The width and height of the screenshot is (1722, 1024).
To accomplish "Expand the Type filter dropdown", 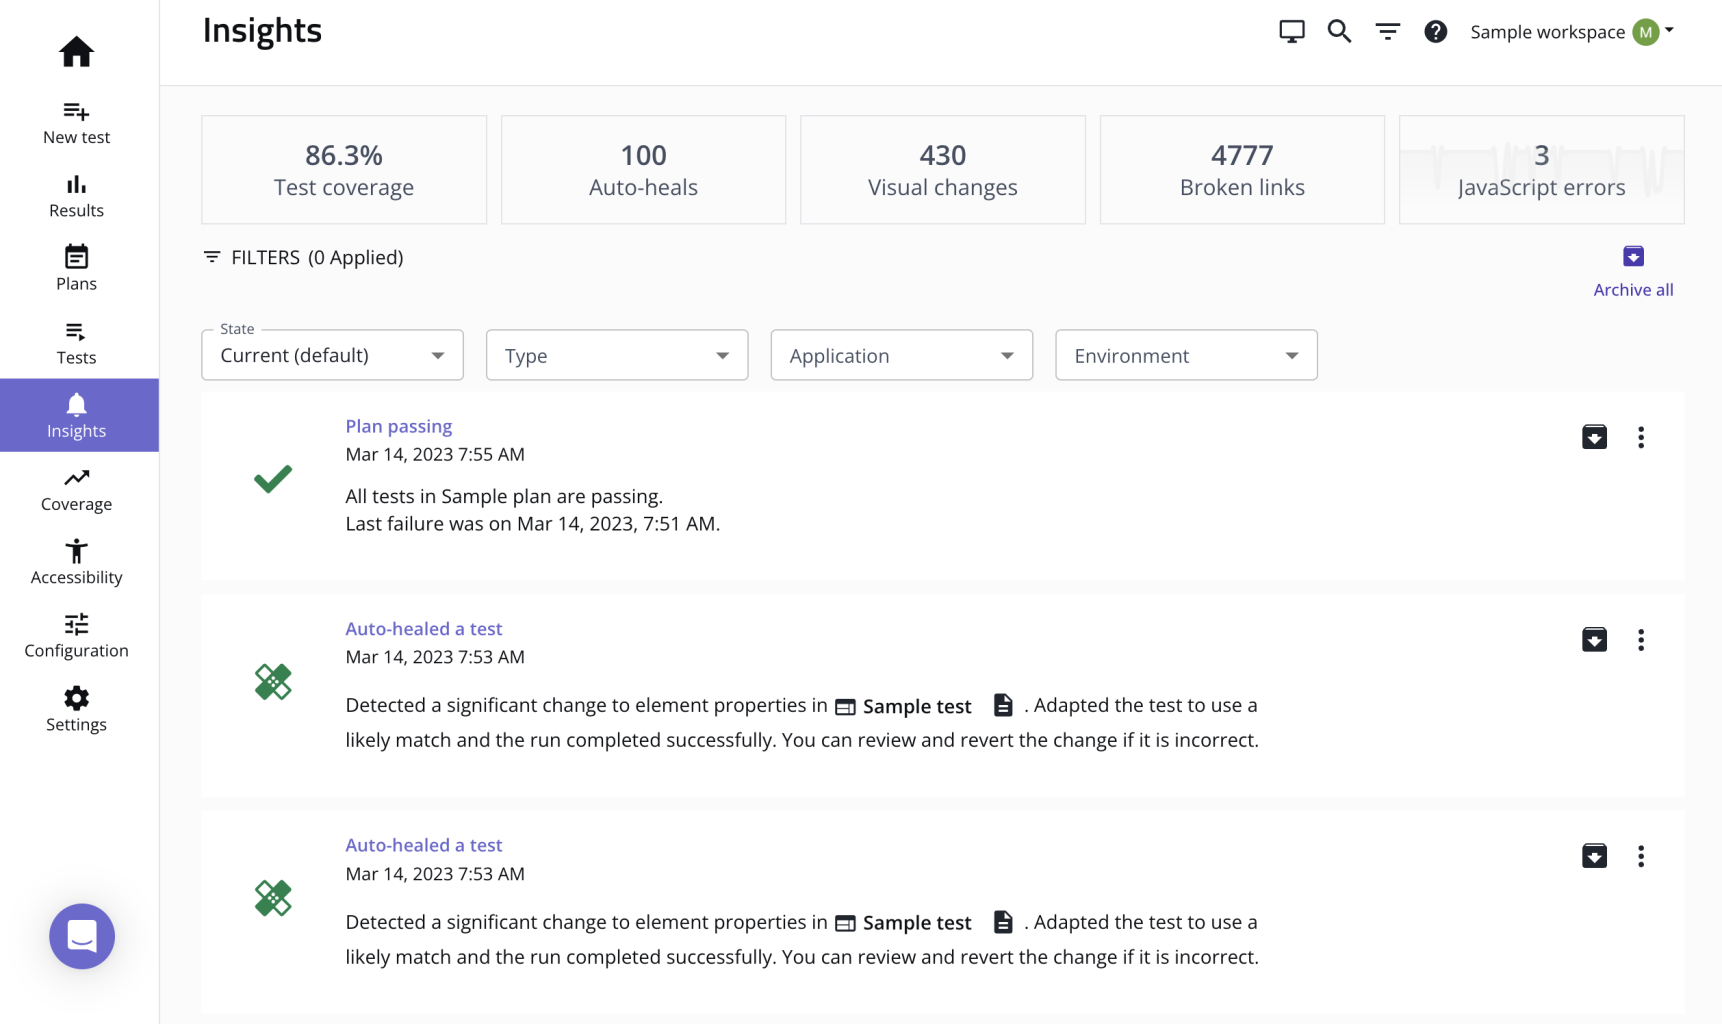I will pos(617,355).
